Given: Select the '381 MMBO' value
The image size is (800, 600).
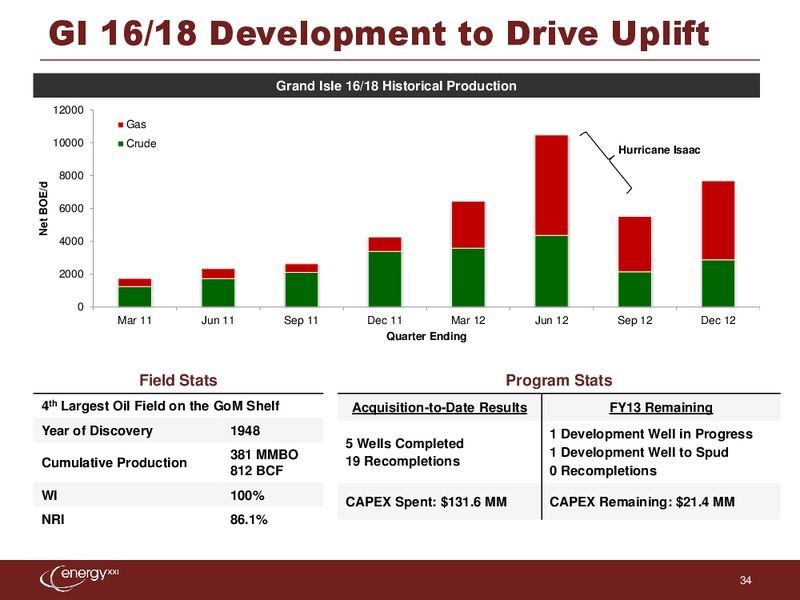Looking at the screenshot, I should coord(264,454).
